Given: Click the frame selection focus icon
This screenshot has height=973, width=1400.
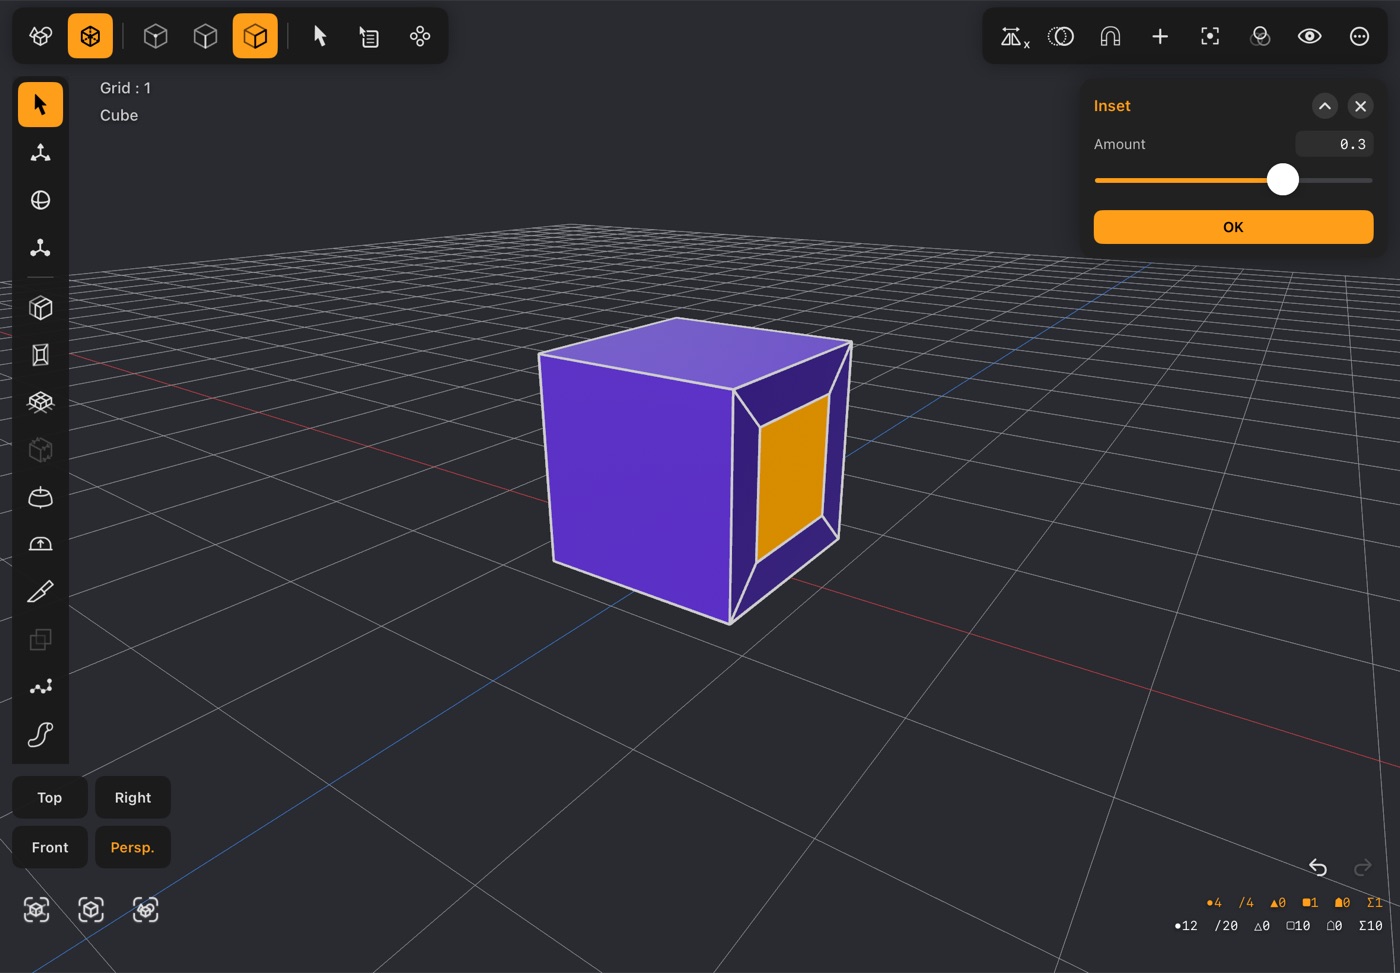Looking at the screenshot, I should tap(1210, 37).
